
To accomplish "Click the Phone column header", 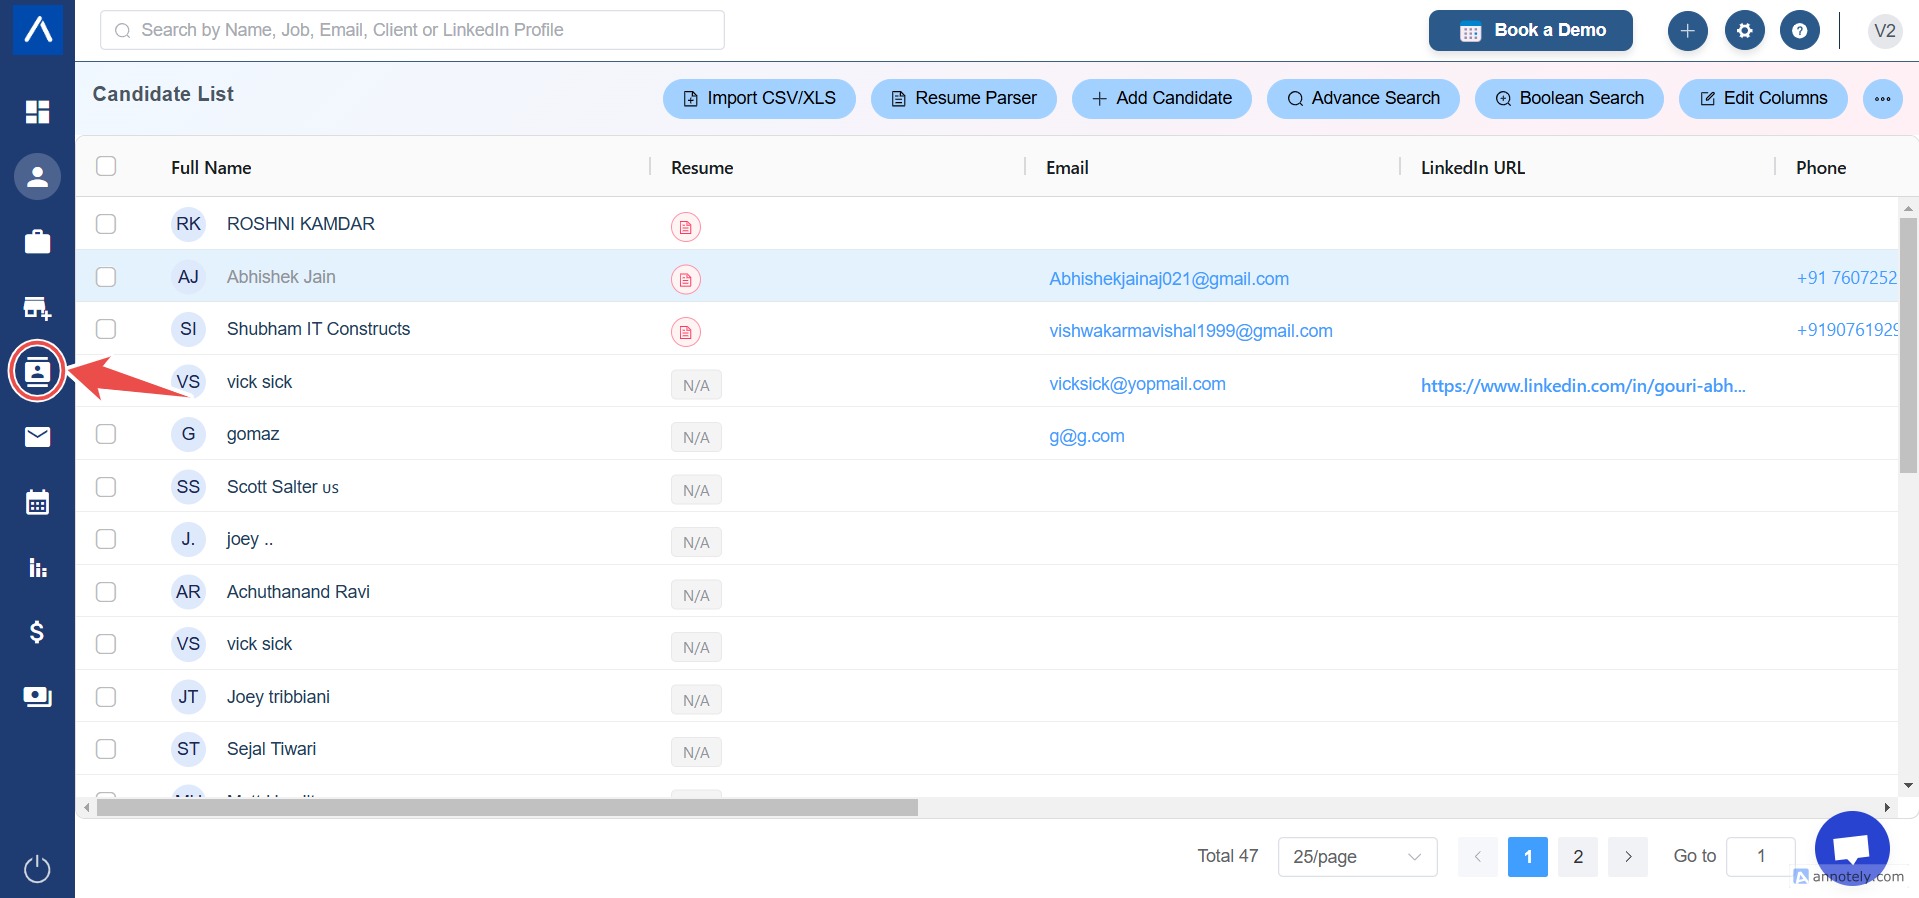I will (1821, 168).
